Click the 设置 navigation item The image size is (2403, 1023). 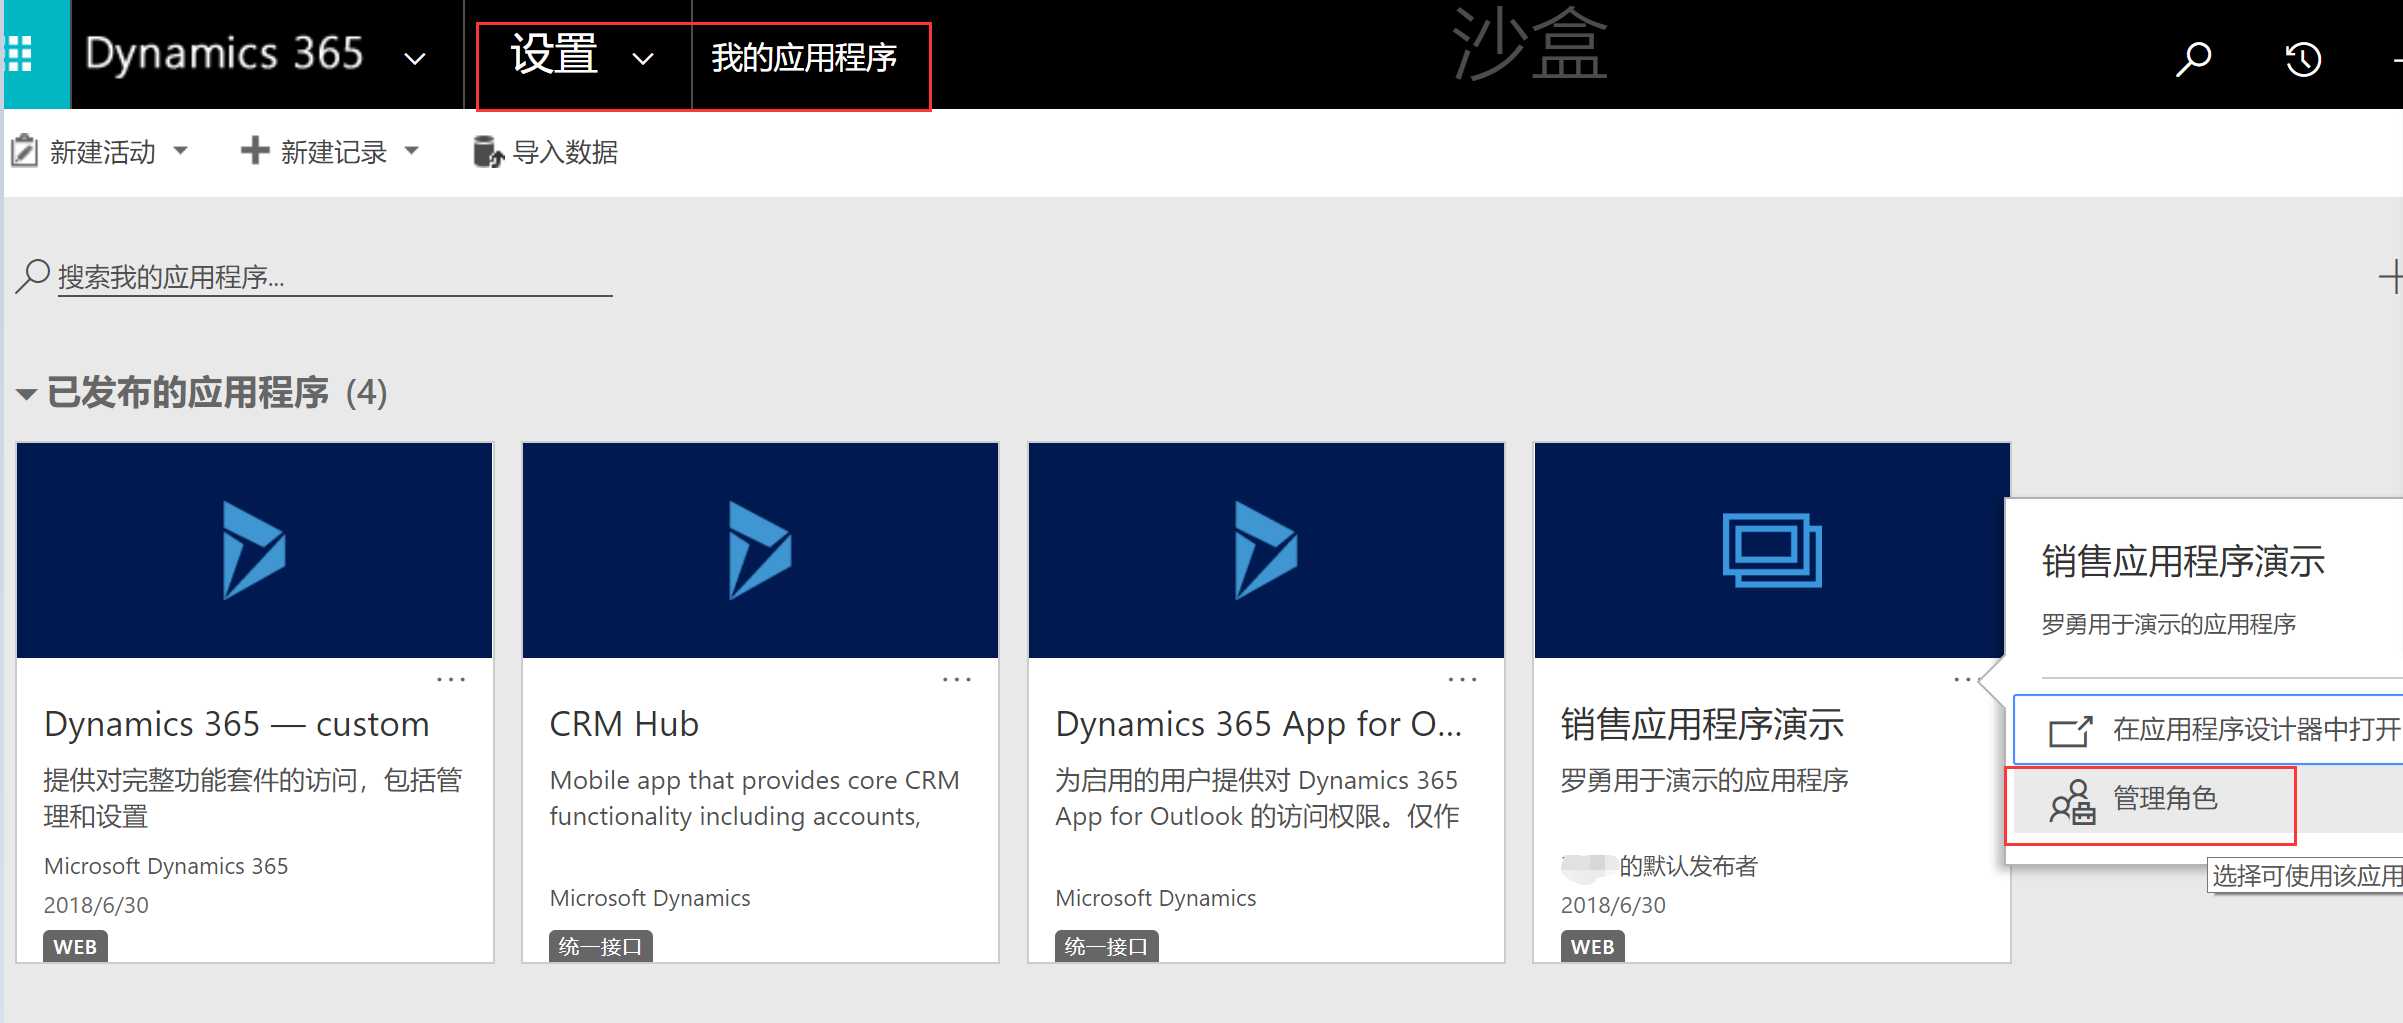point(554,54)
